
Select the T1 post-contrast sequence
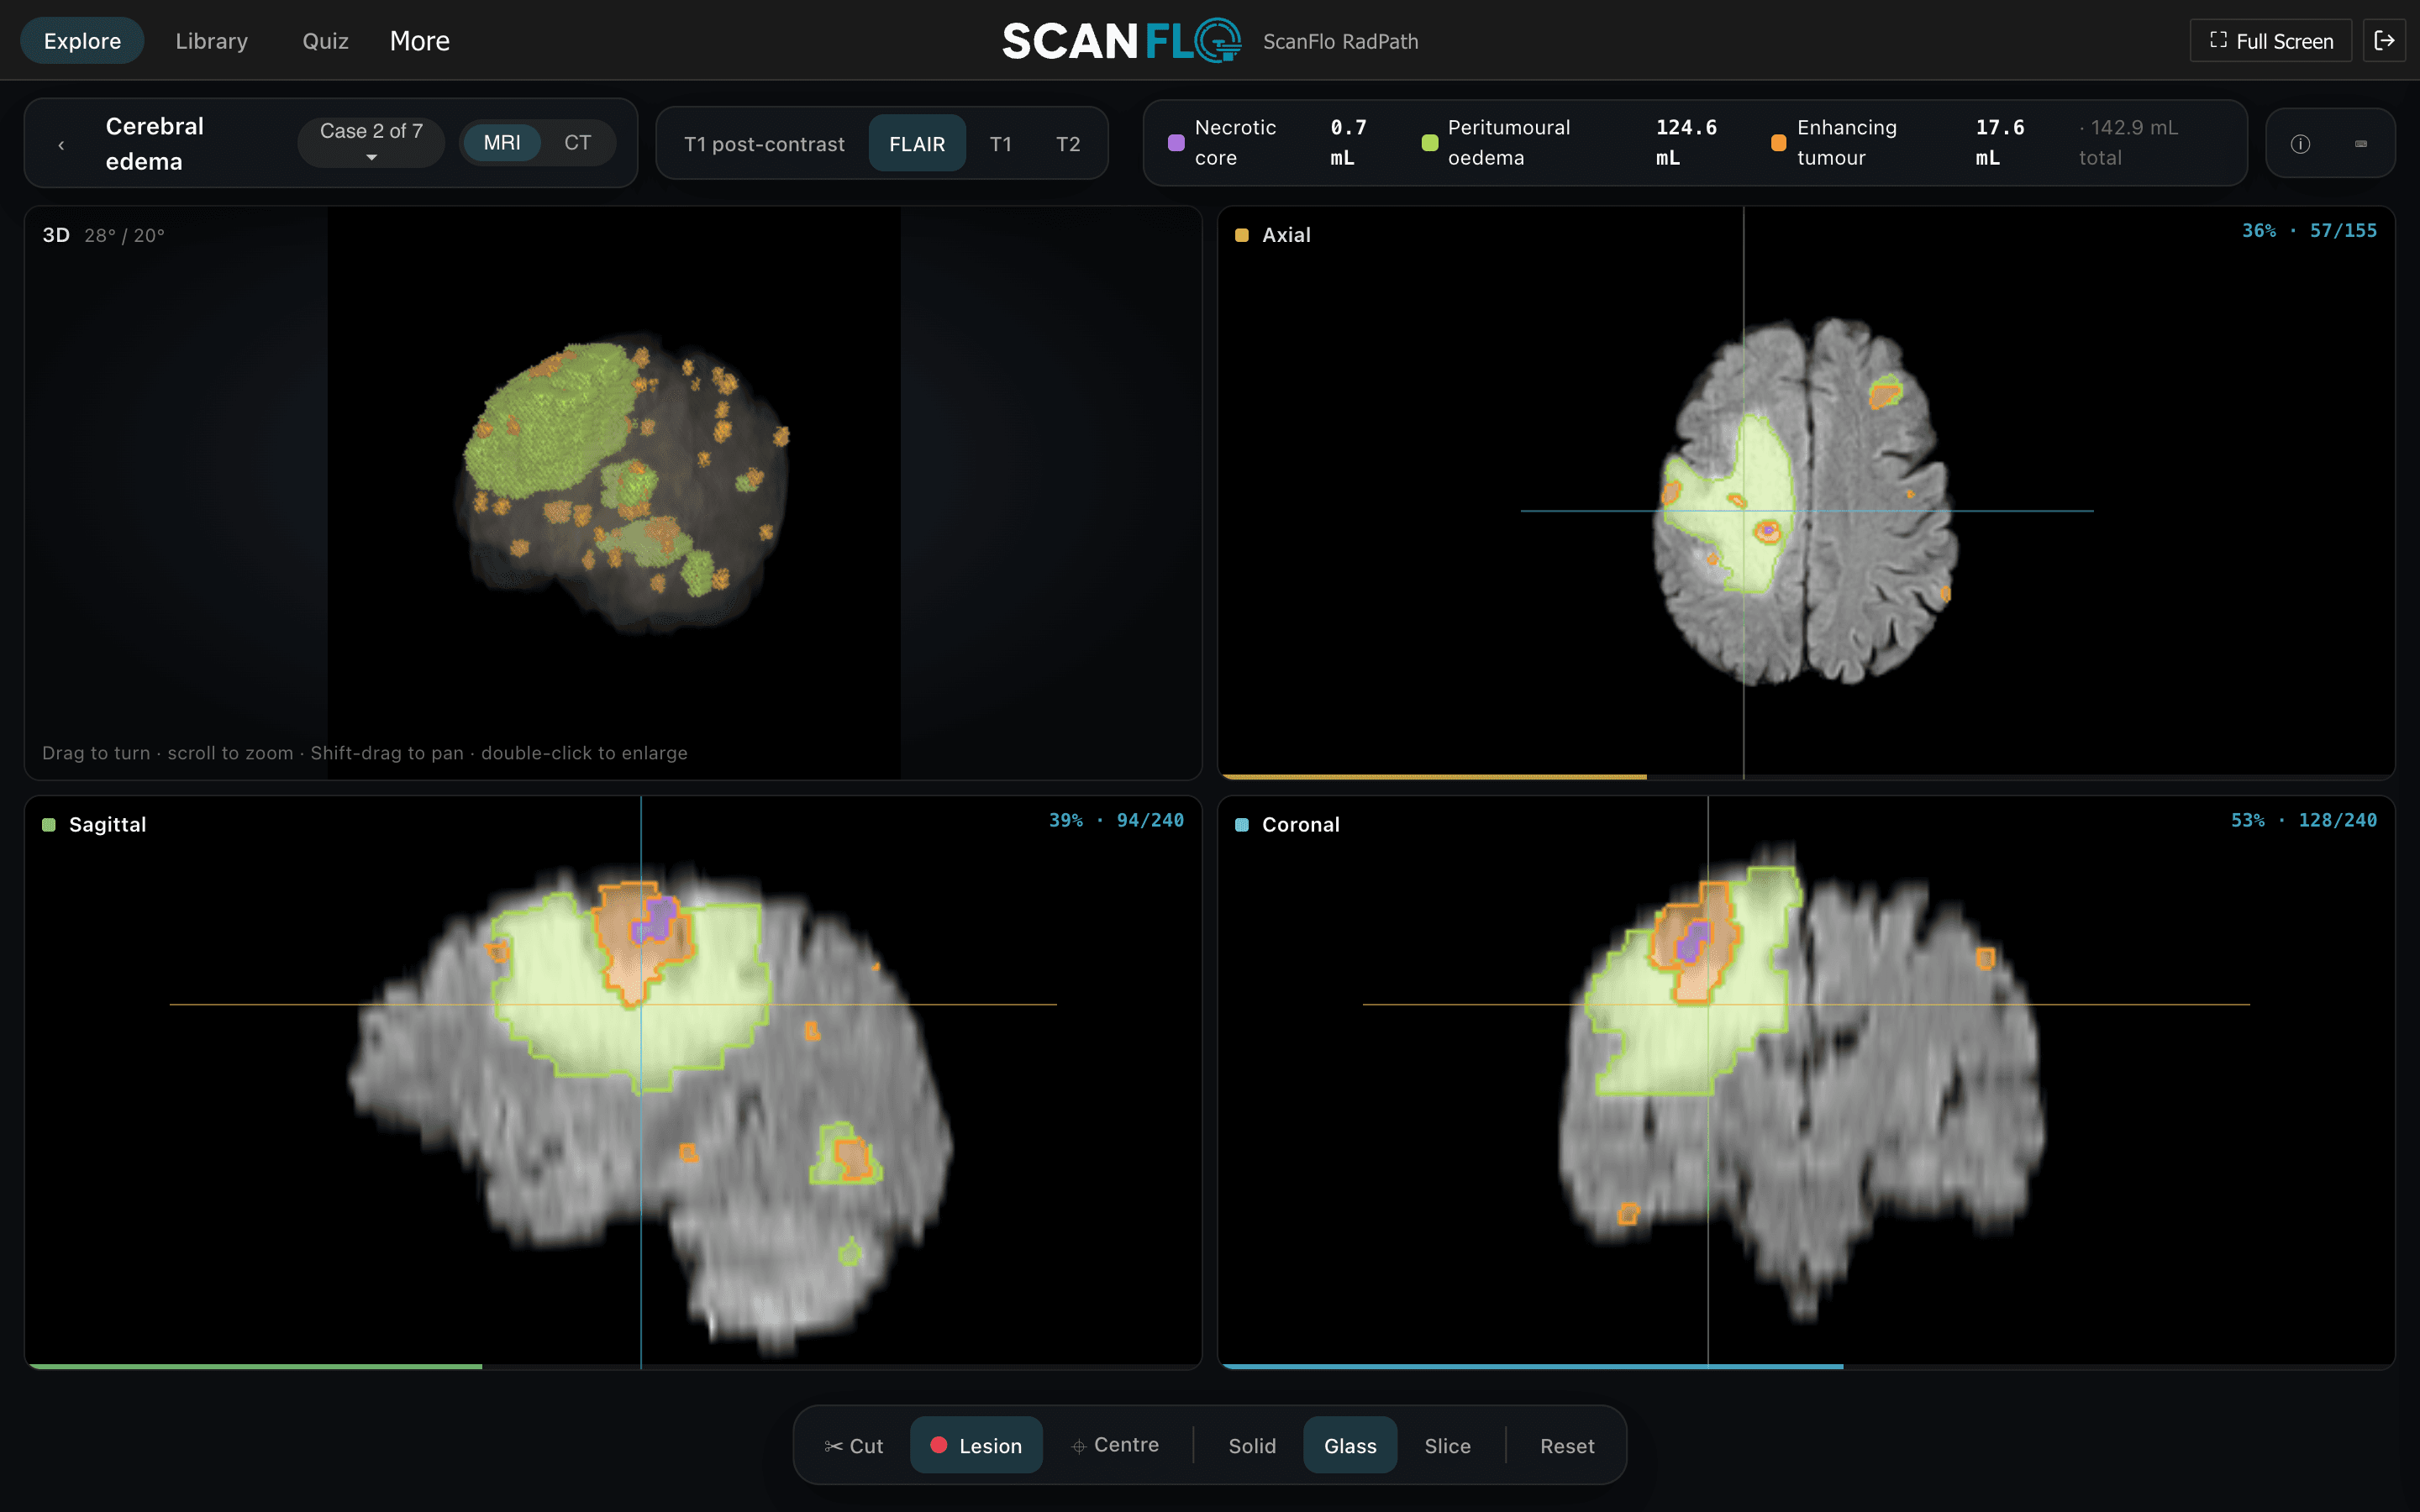(764, 144)
